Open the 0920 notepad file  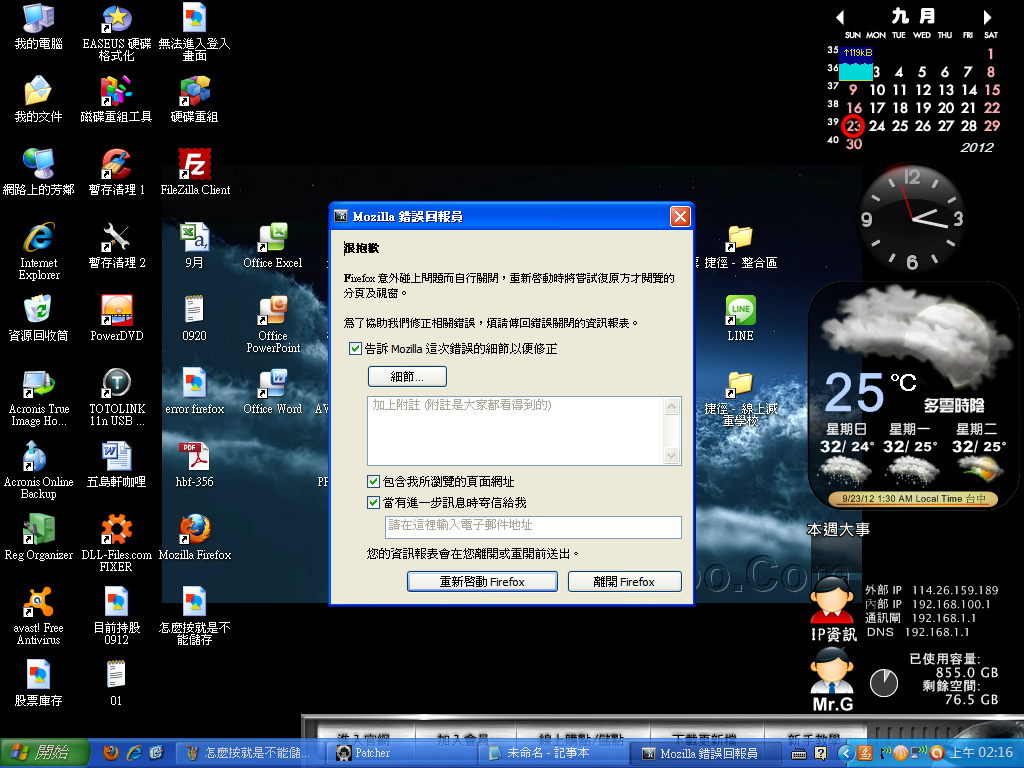[x=194, y=319]
